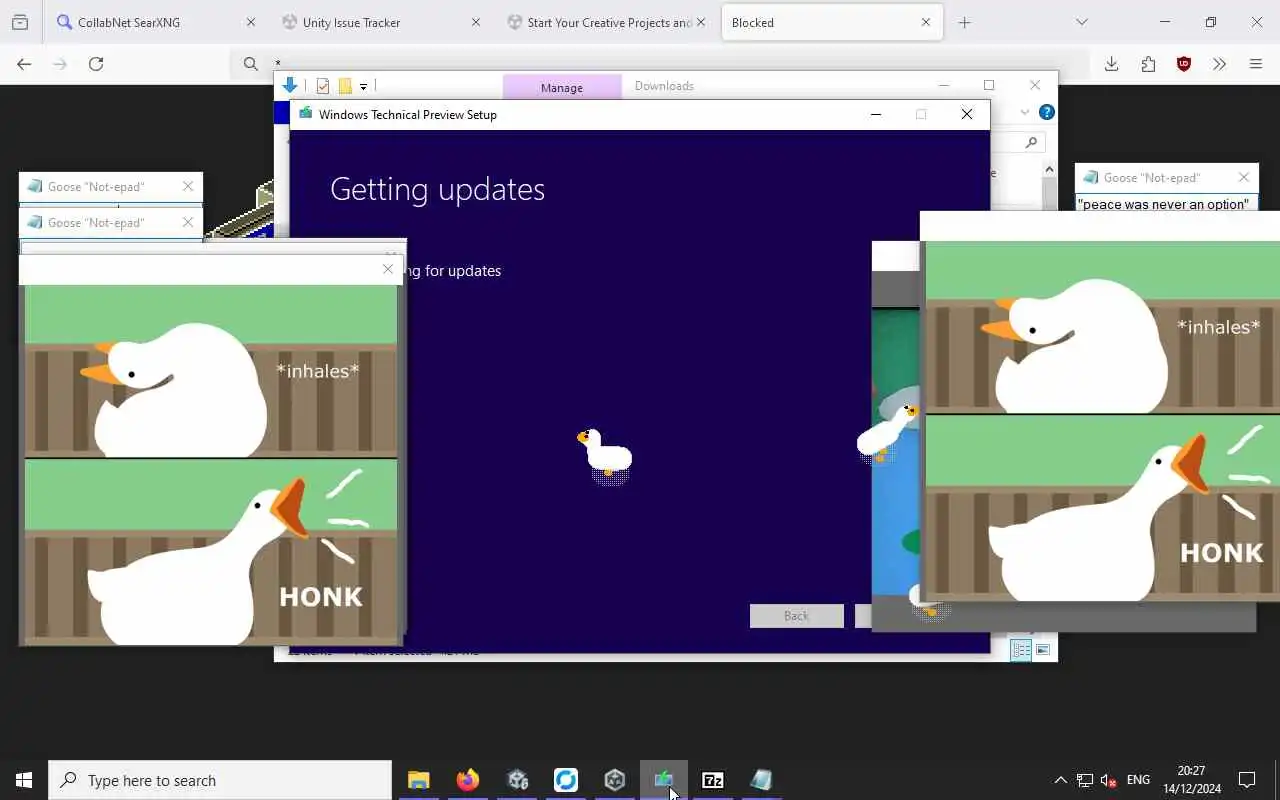Click the Back button in Setup
This screenshot has height=800, width=1280.
tap(797, 616)
